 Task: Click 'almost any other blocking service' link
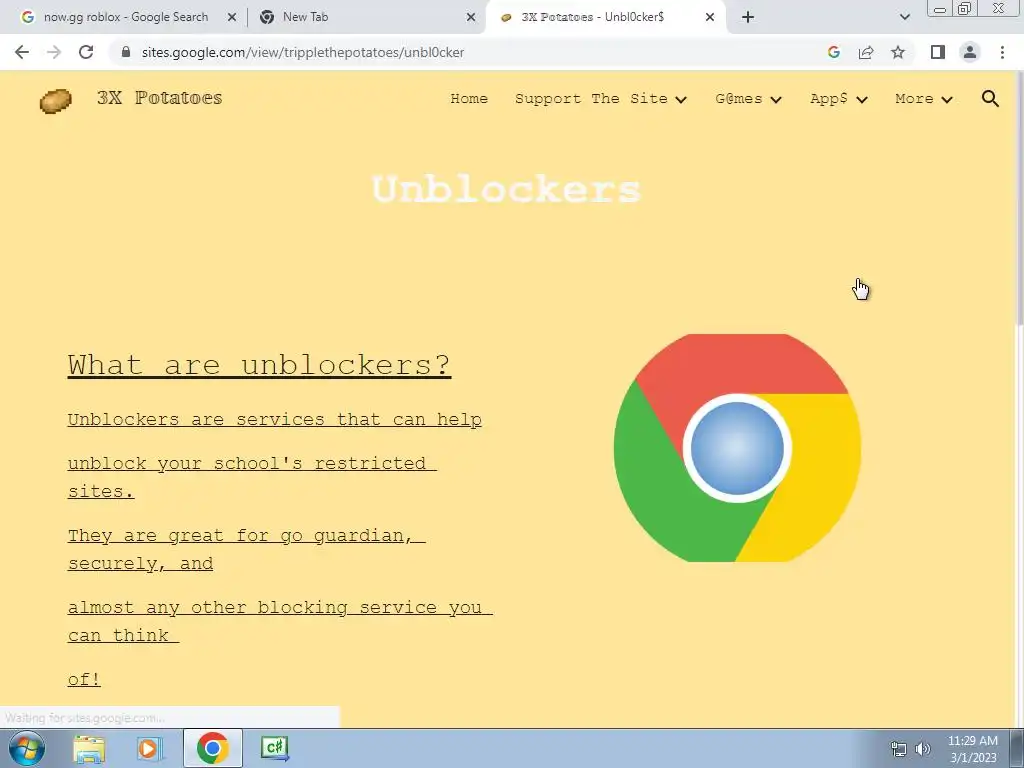(x=280, y=621)
